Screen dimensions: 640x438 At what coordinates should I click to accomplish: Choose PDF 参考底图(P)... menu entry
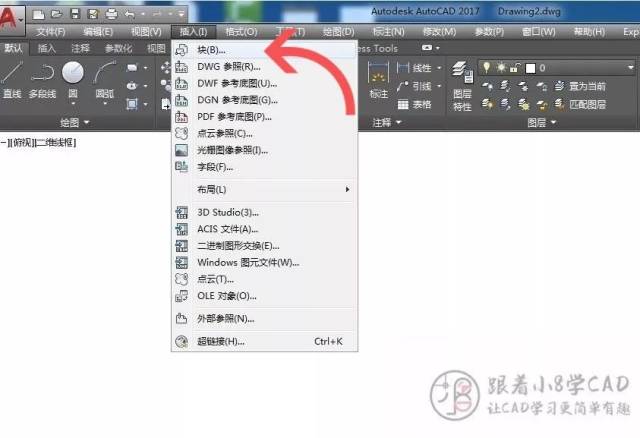(264, 117)
